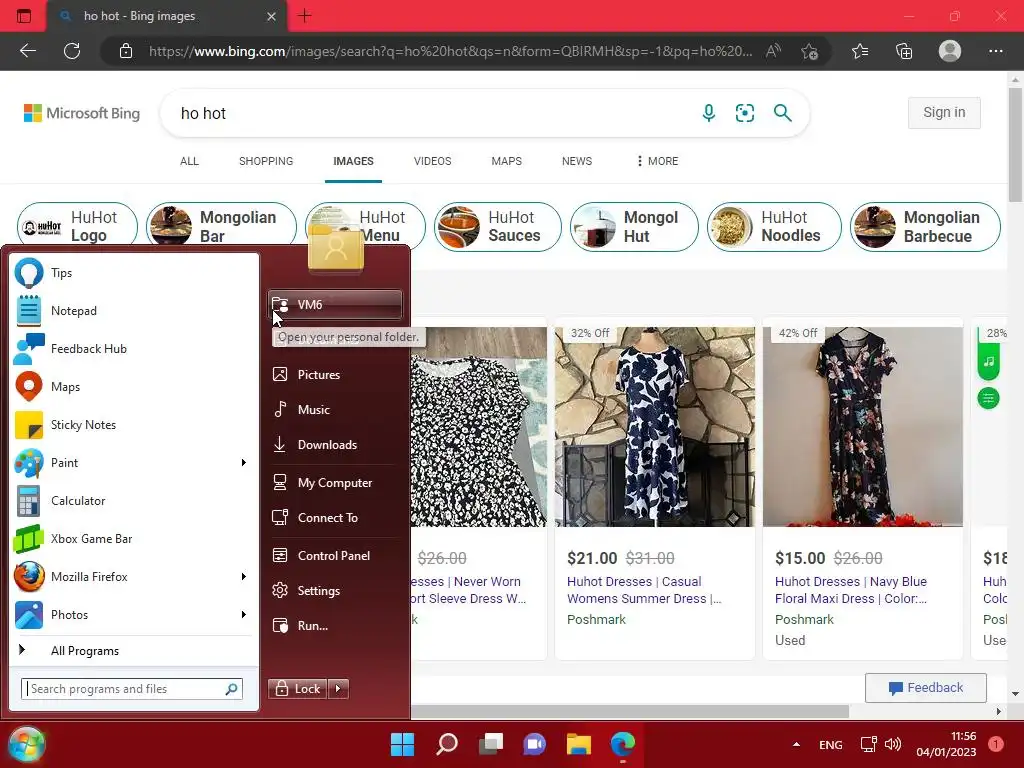The width and height of the screenshot is (1024, 768).
Task: Open My Computer
Action: (x=334, y=483)
